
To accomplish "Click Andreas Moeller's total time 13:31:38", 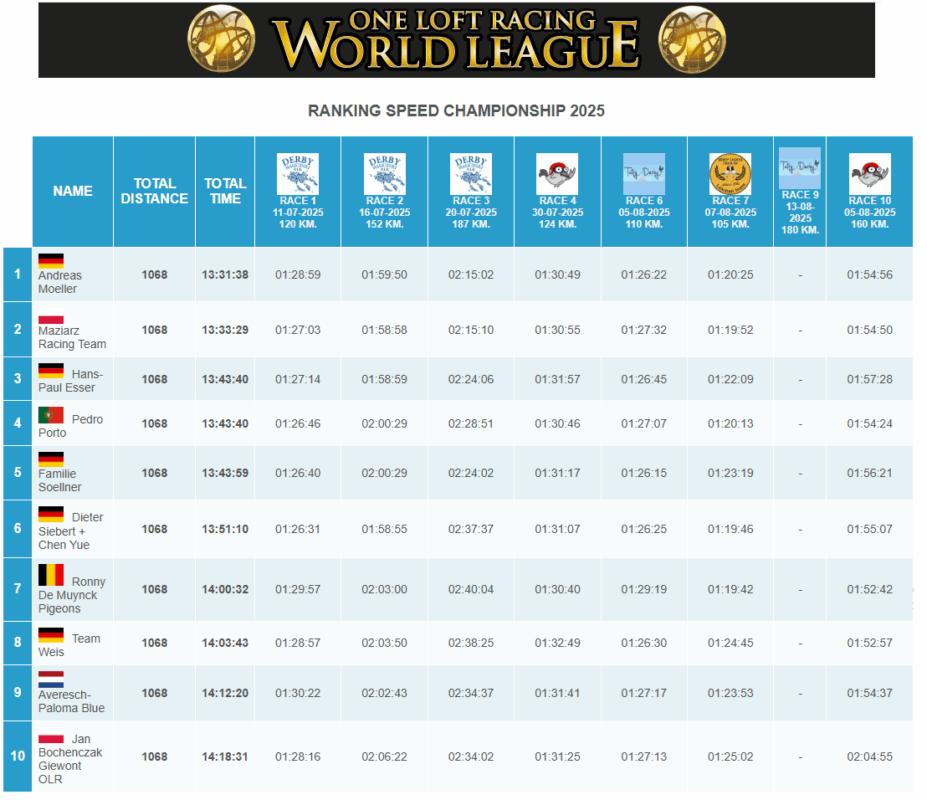I will (225, 274).
